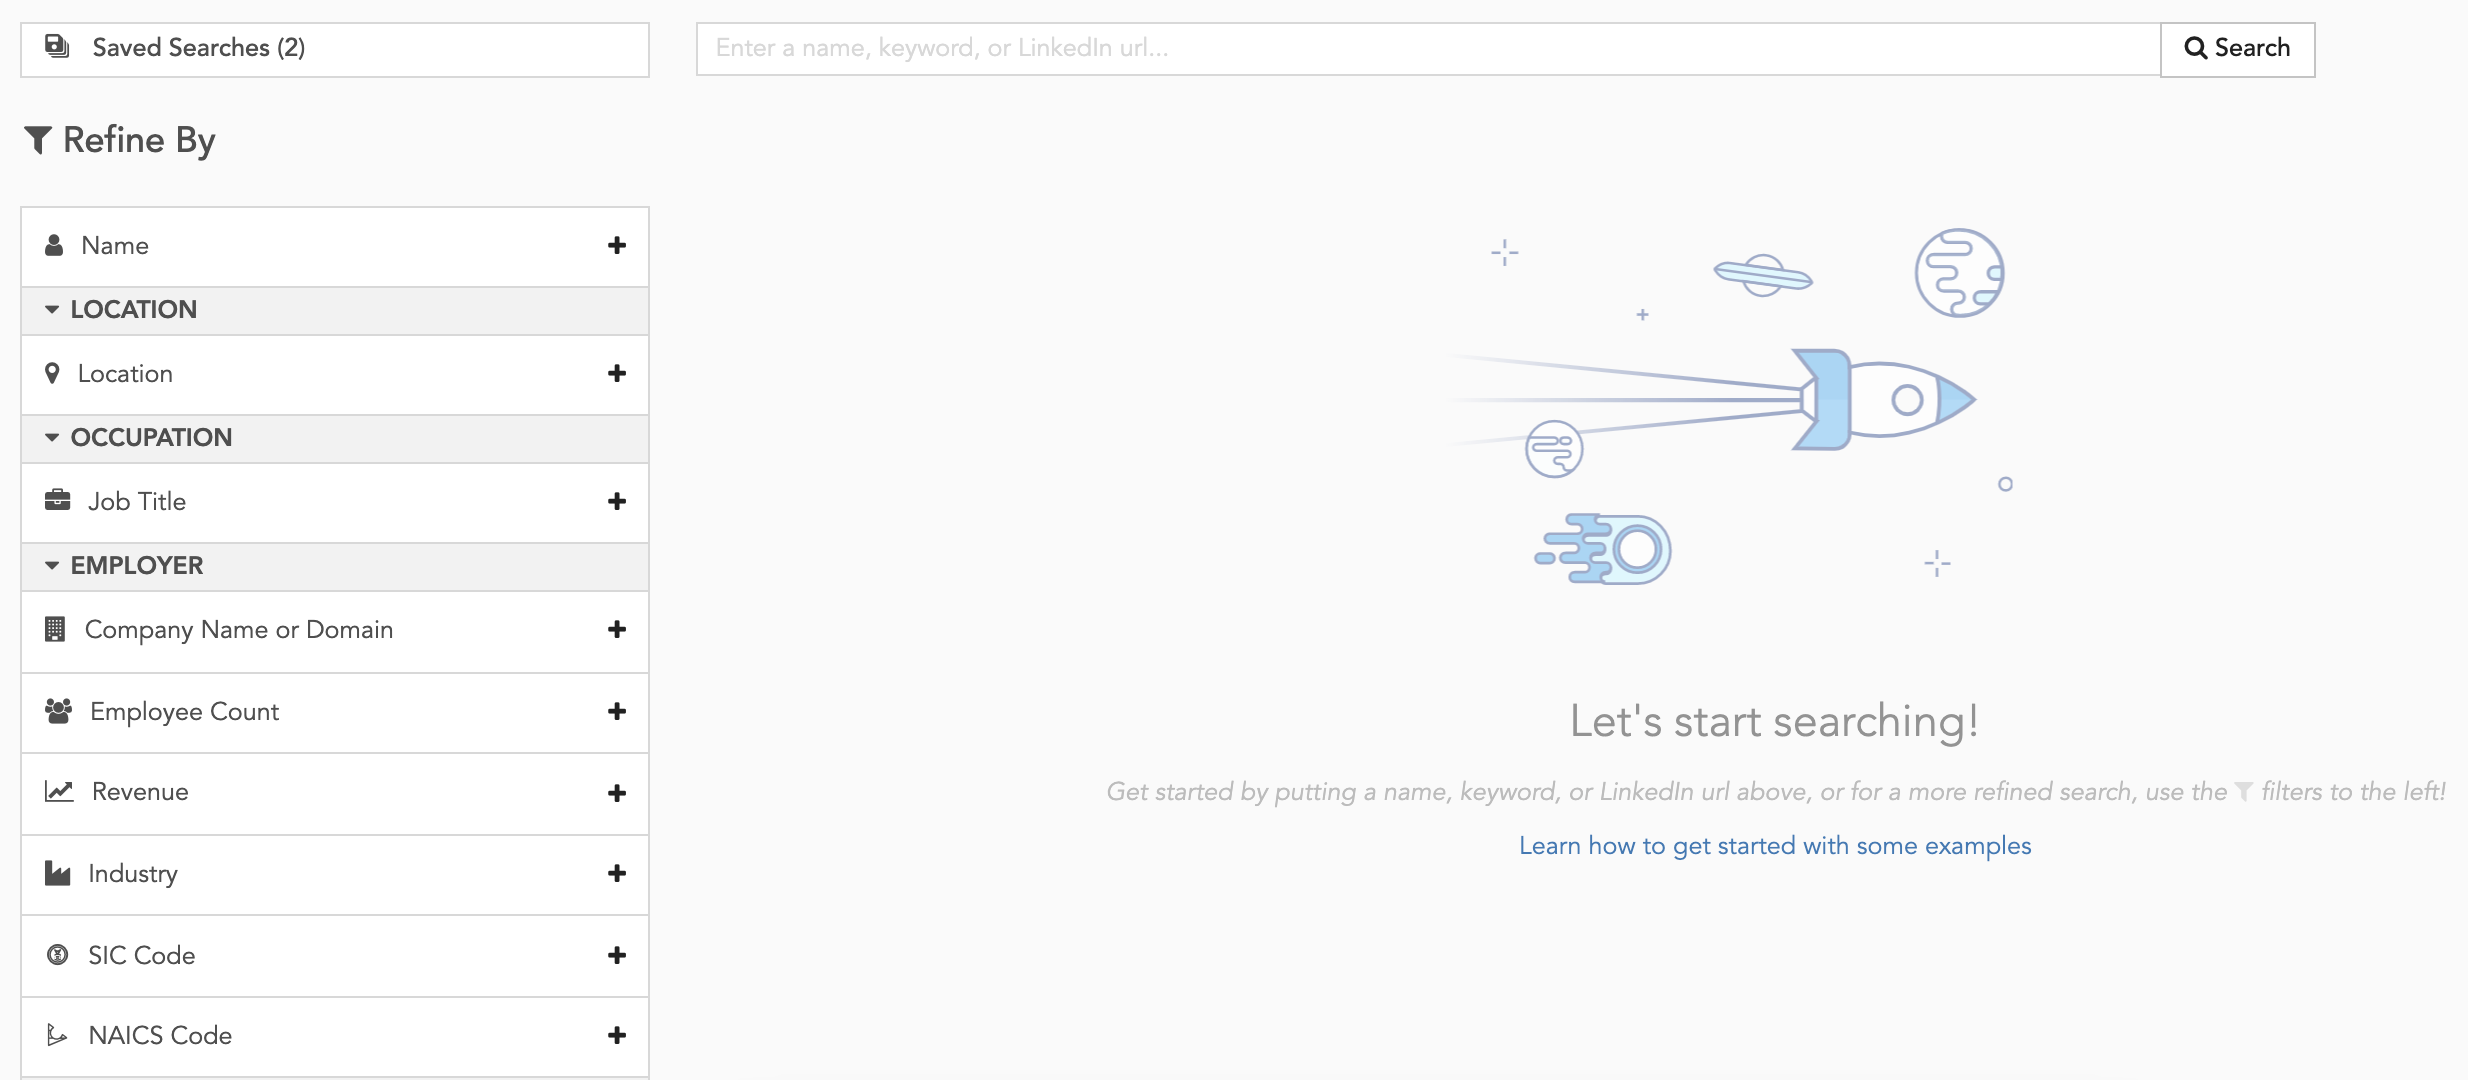Image resolution: width=2468 pixels, height=1080 pixels.
Task: Click the line chart Revenue icon
Action: tap(59, 791)
